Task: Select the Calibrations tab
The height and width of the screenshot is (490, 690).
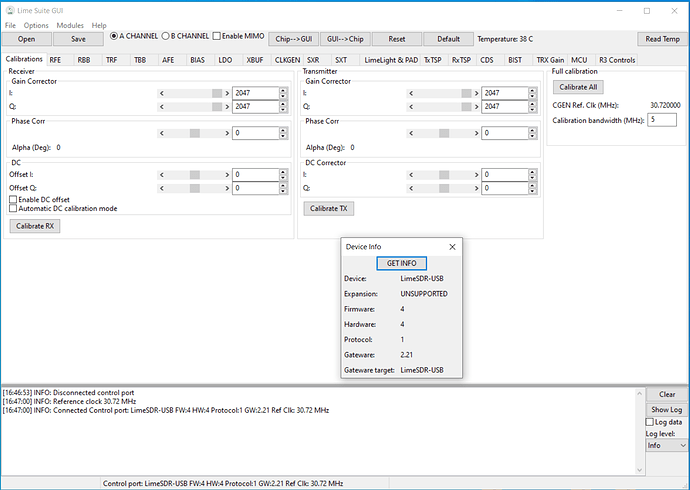Action: pos(24,59)
